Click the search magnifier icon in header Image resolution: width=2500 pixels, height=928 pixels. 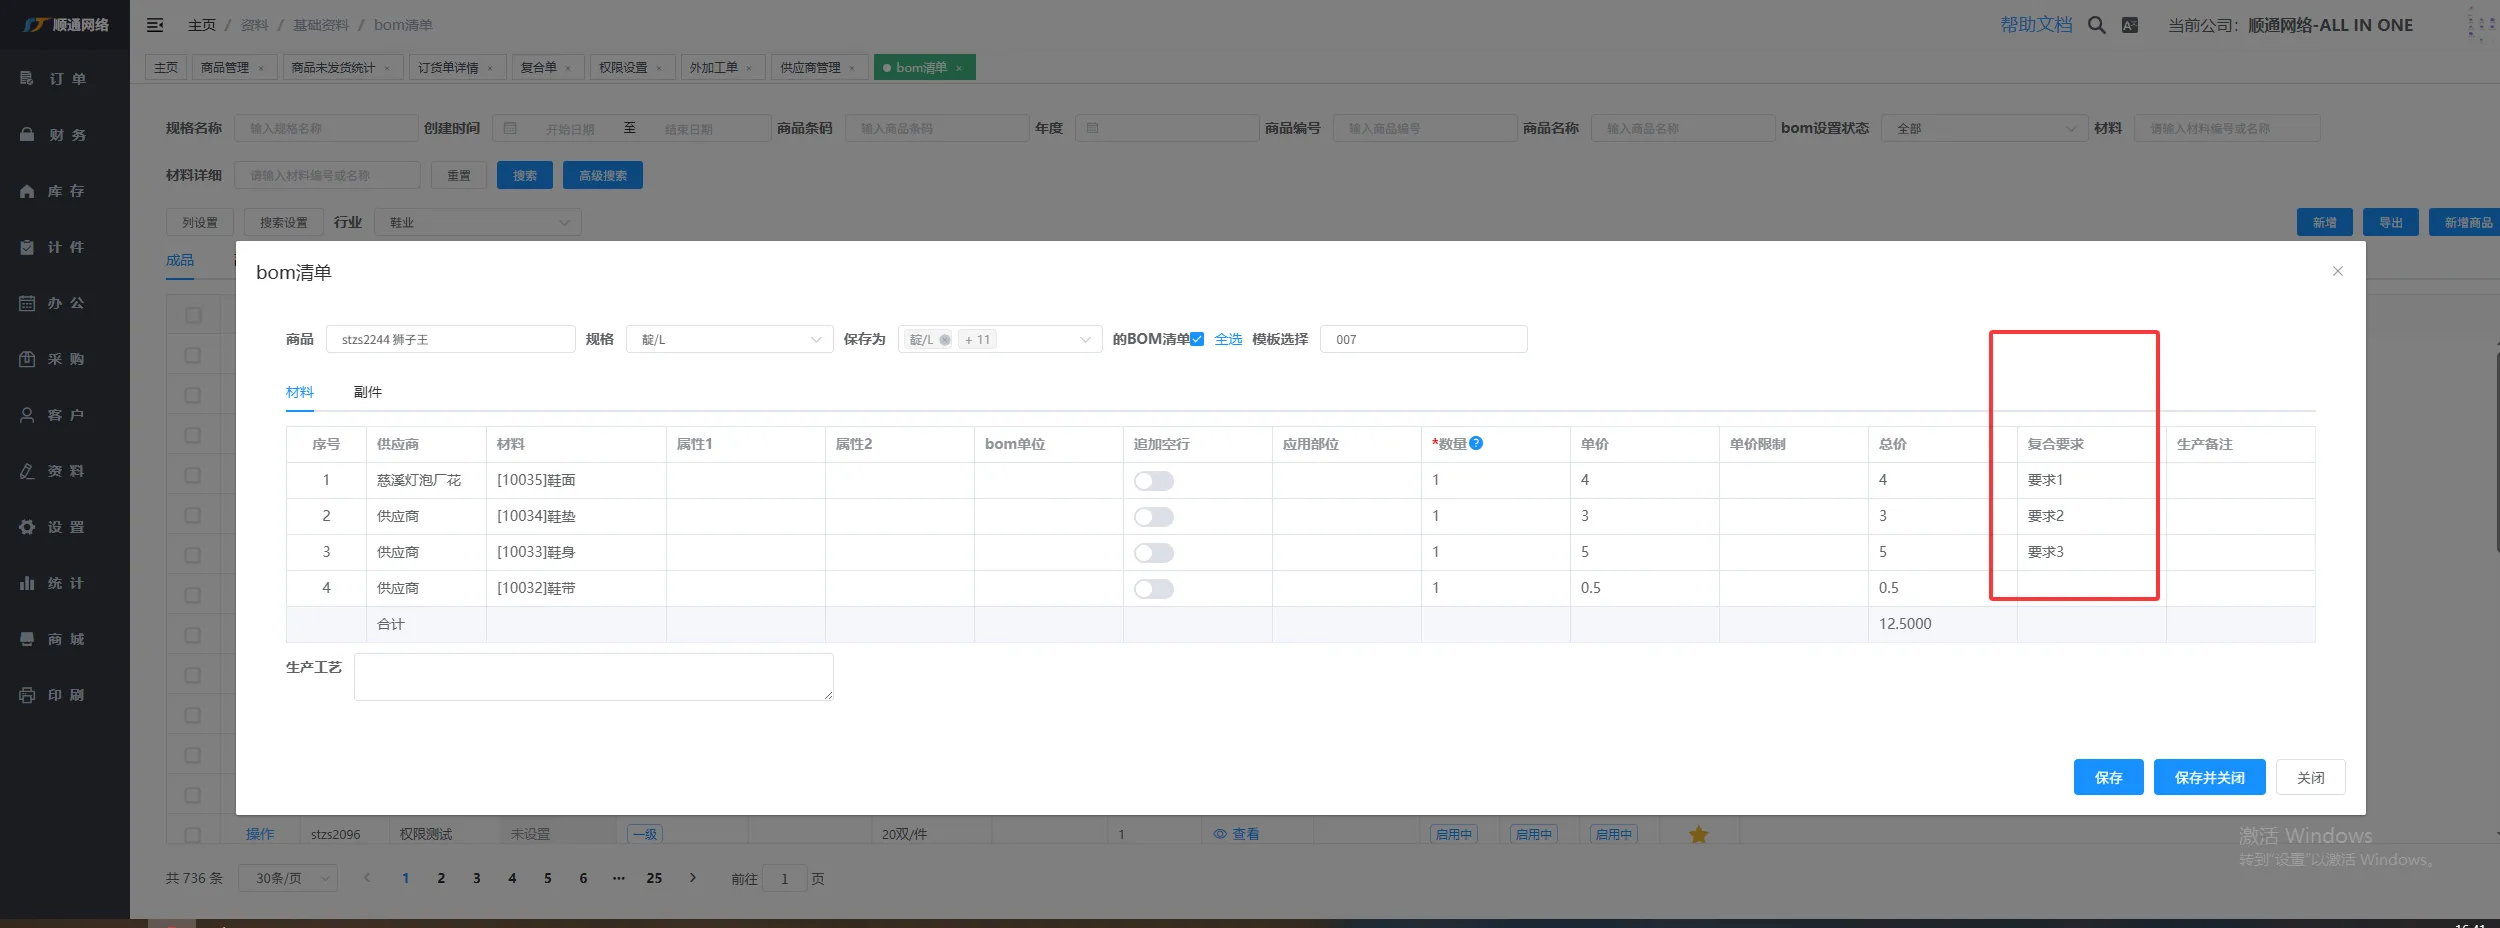pyautogui.click(x=2097, y=25)
